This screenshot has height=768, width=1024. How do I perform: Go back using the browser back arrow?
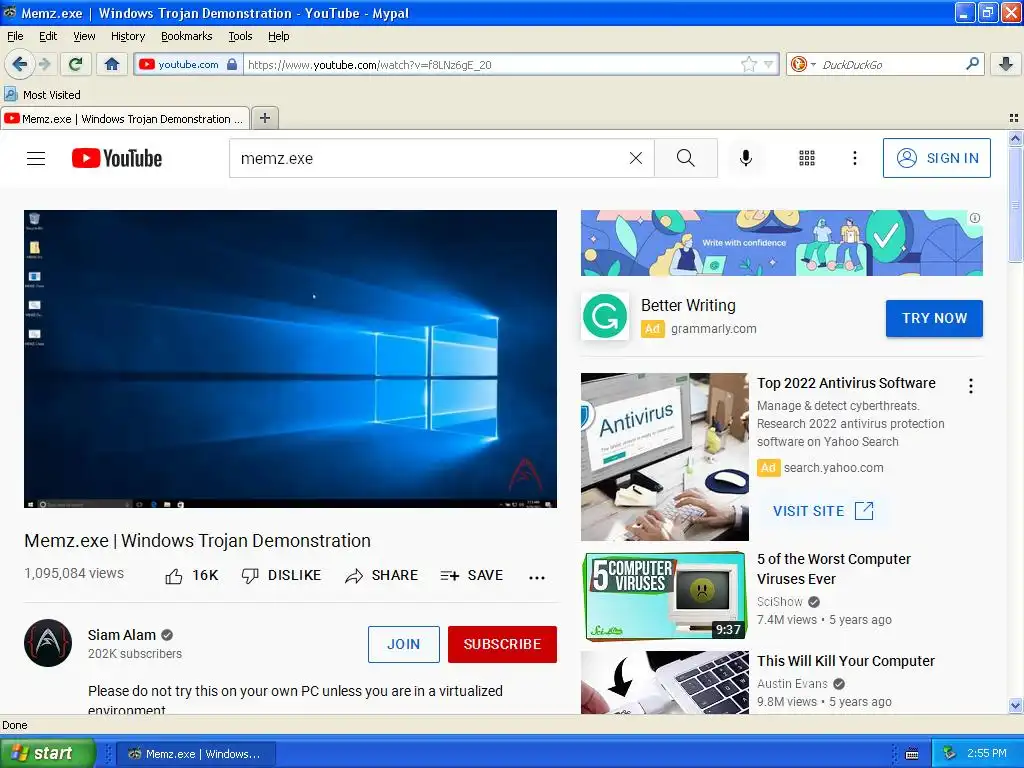(19, 64)
